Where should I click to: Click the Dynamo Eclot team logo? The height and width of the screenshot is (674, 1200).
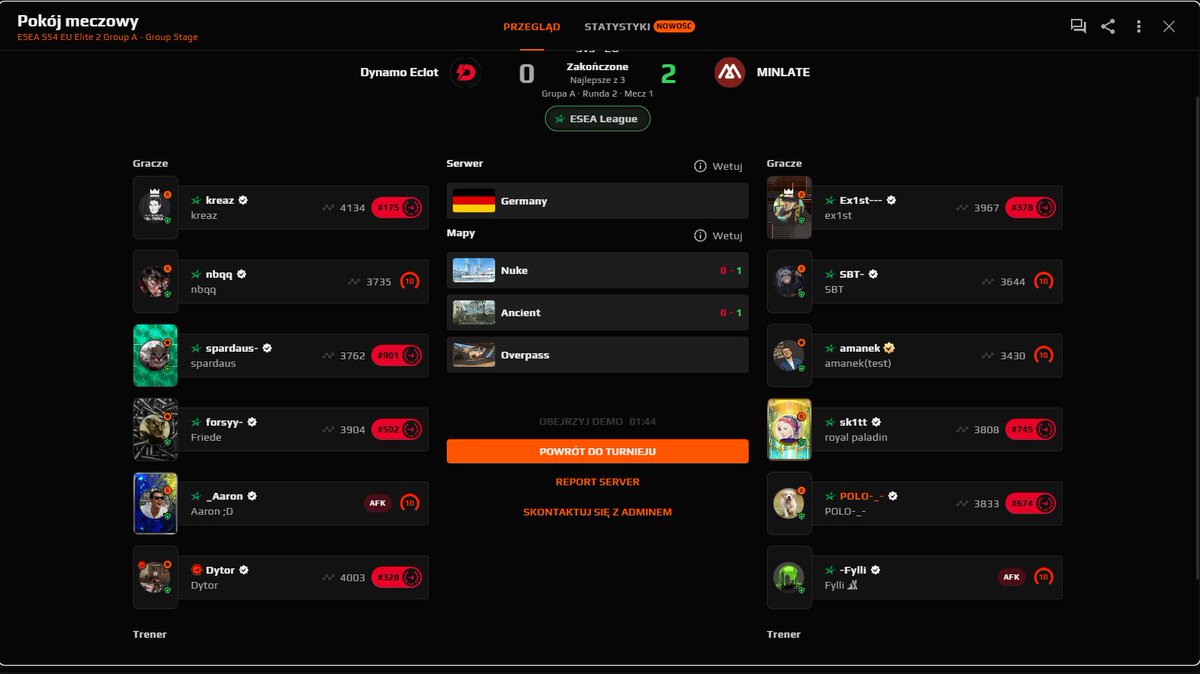[x=465, y=72]
